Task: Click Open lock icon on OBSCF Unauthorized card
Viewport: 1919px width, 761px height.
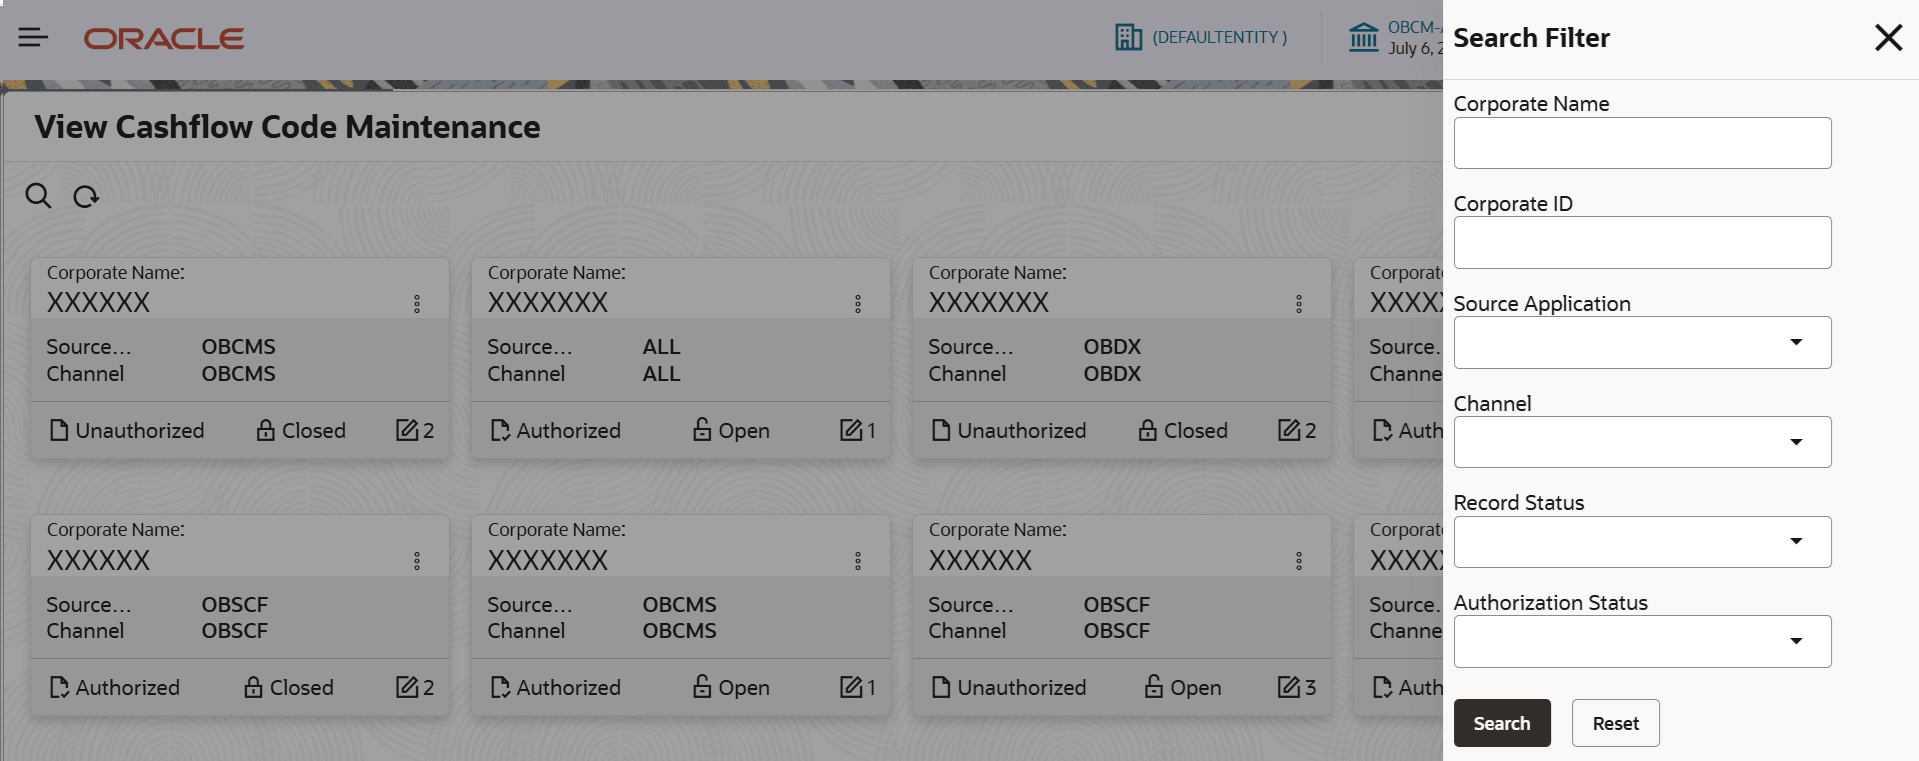Action: coord(1154,687)
